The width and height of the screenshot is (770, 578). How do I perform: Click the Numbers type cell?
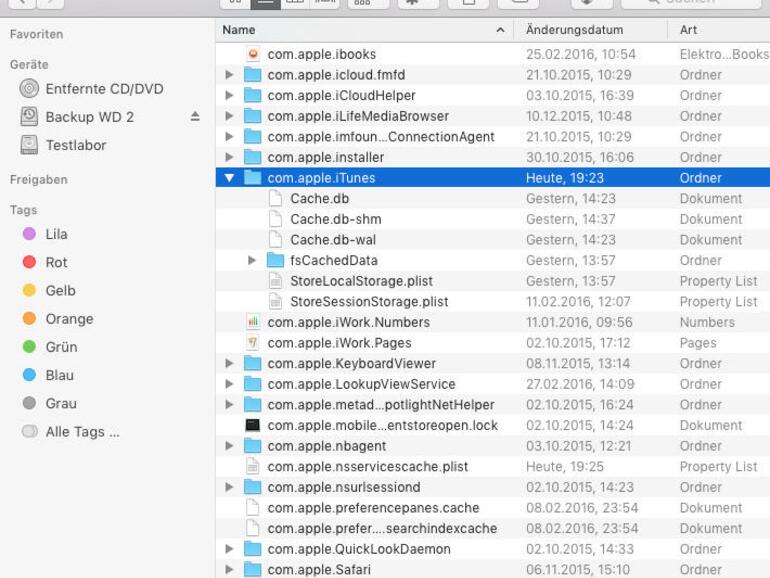[x=707, y=322]
